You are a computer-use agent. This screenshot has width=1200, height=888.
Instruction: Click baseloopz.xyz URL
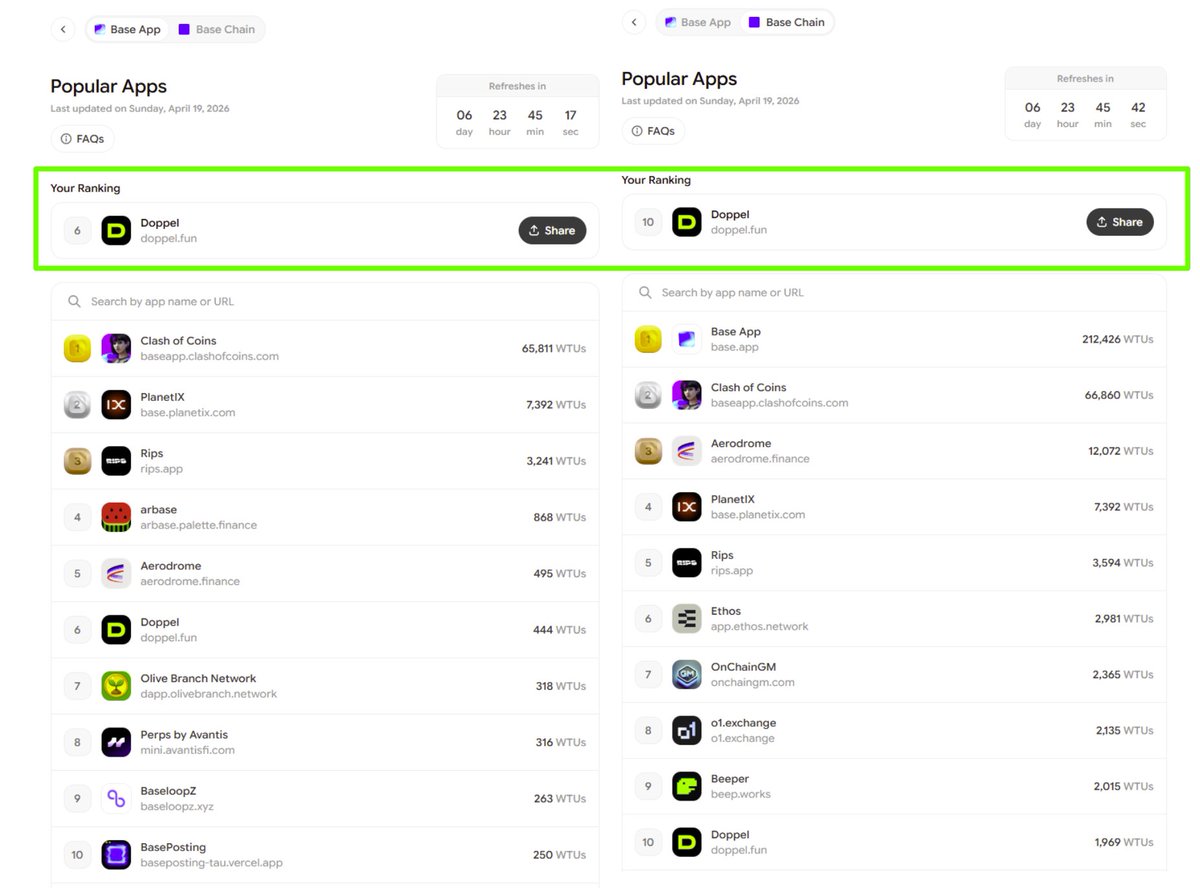(177, 806)
